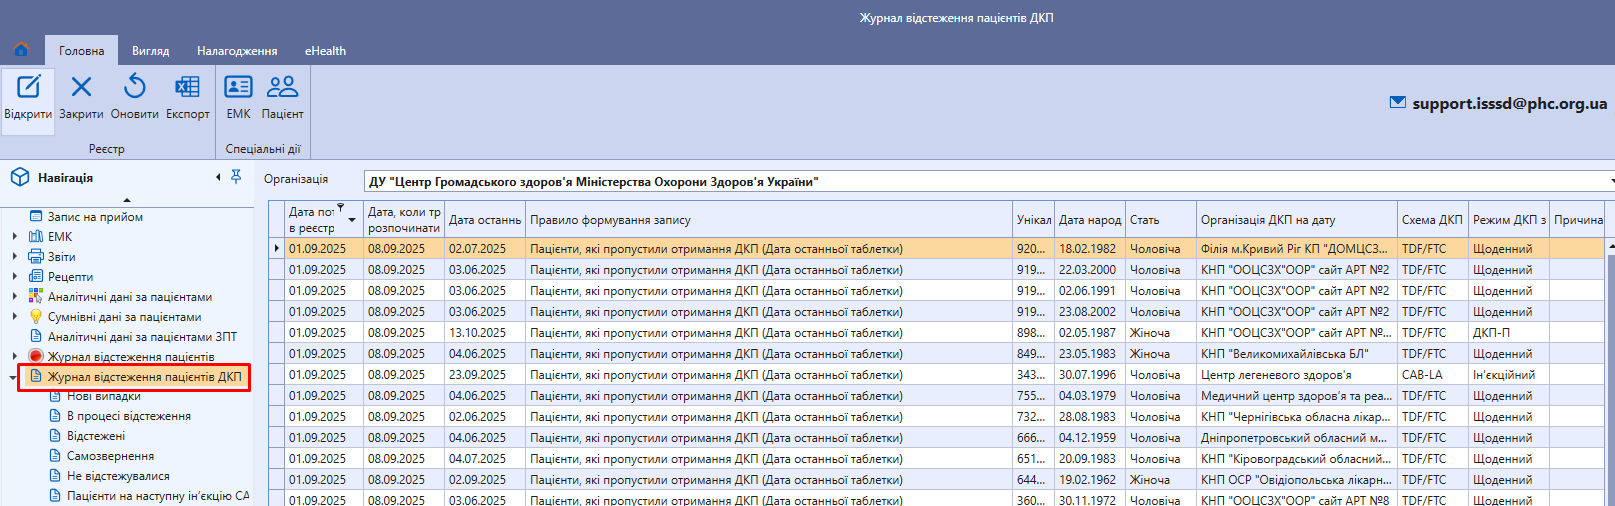Expand the Рецепти node arrow
Viewport: 1615px width, 506px height.
tap(14, 277)
